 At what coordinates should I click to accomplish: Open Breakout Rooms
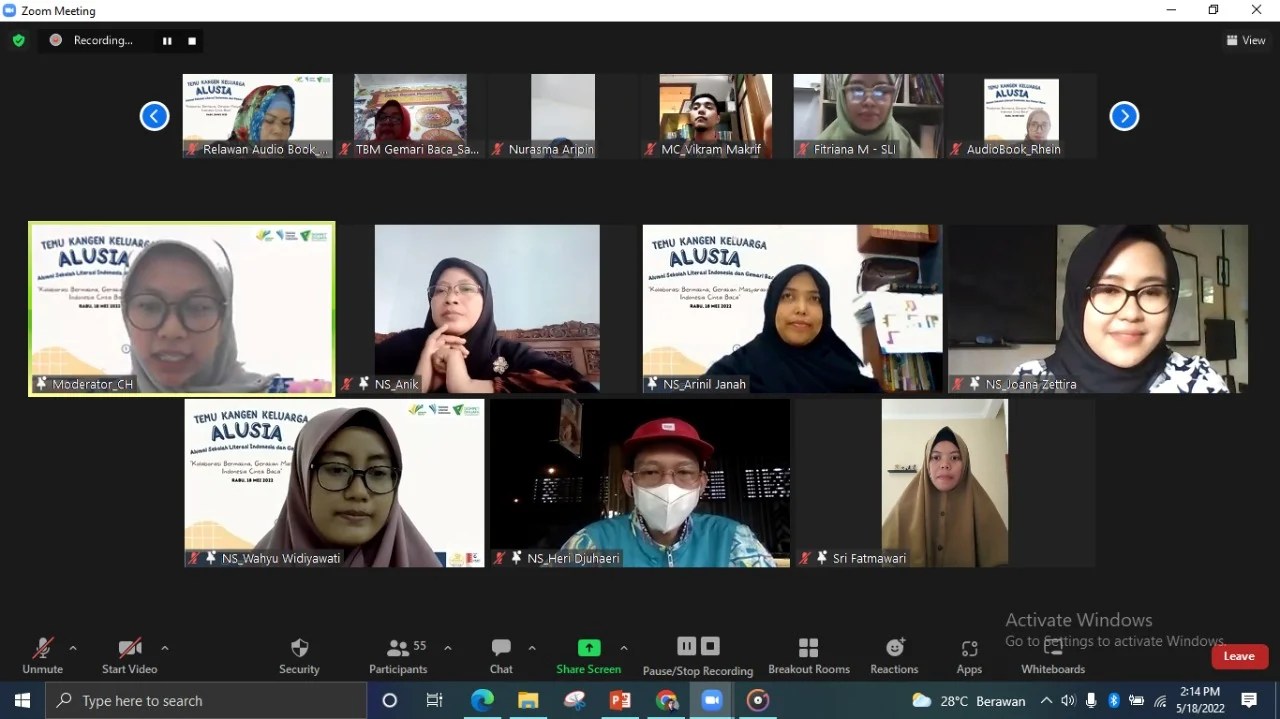tap(808, 656)
